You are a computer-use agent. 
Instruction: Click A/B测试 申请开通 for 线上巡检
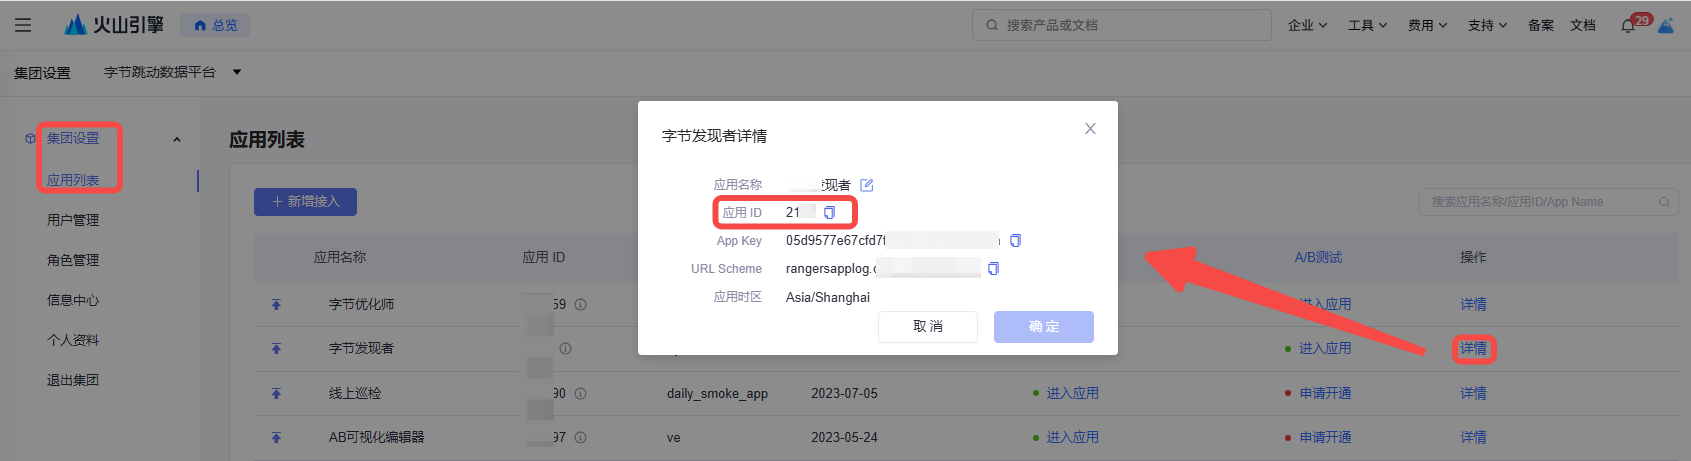[x=1325, y=393]
